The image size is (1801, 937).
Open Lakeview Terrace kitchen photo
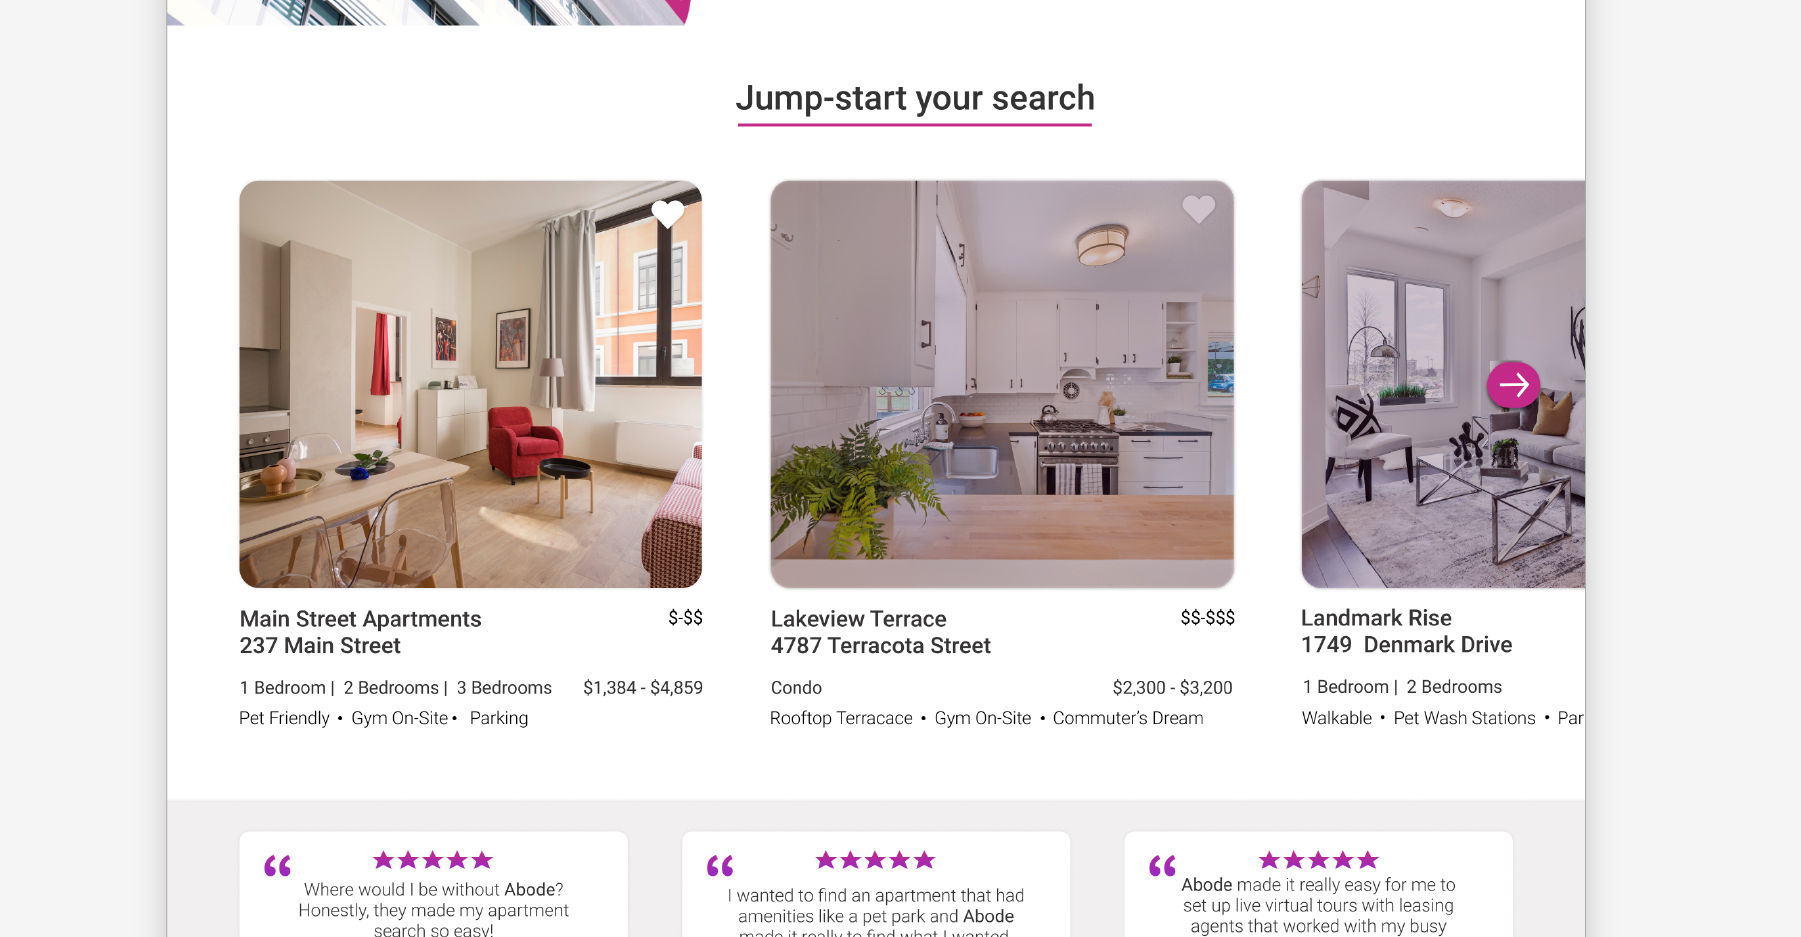pos(1002,384)
